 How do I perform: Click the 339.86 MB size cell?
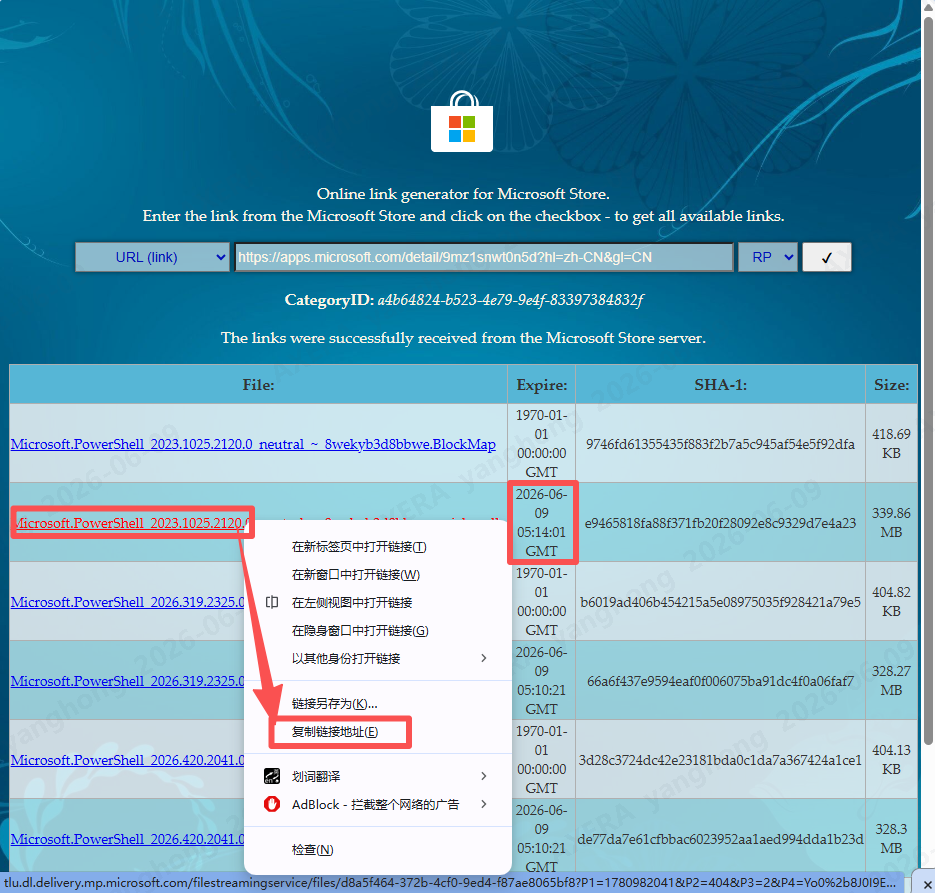pos(891,522)
